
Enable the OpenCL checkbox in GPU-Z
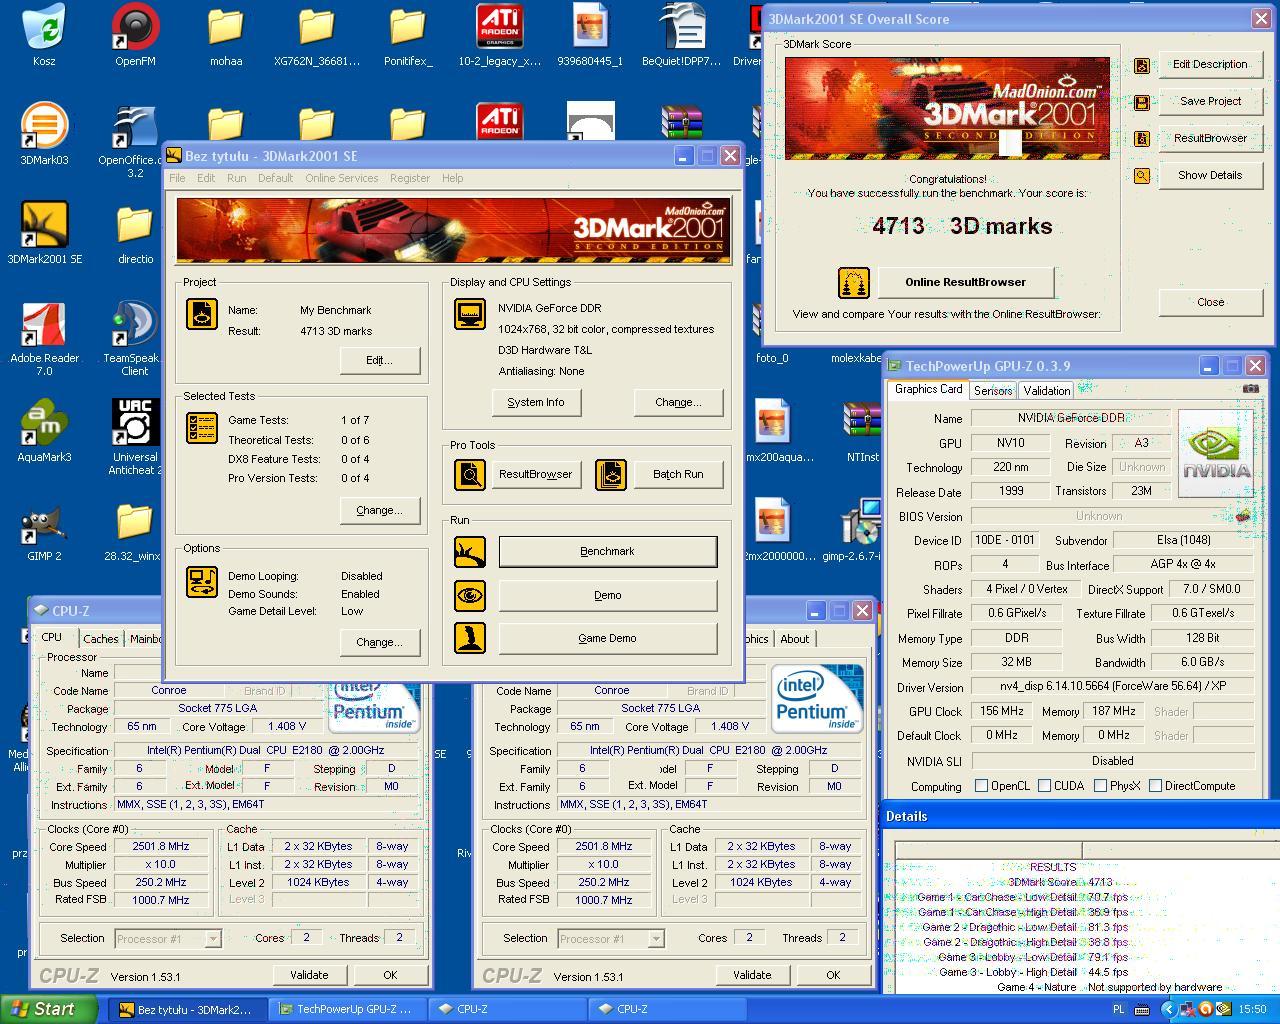[x=981, y=786]
